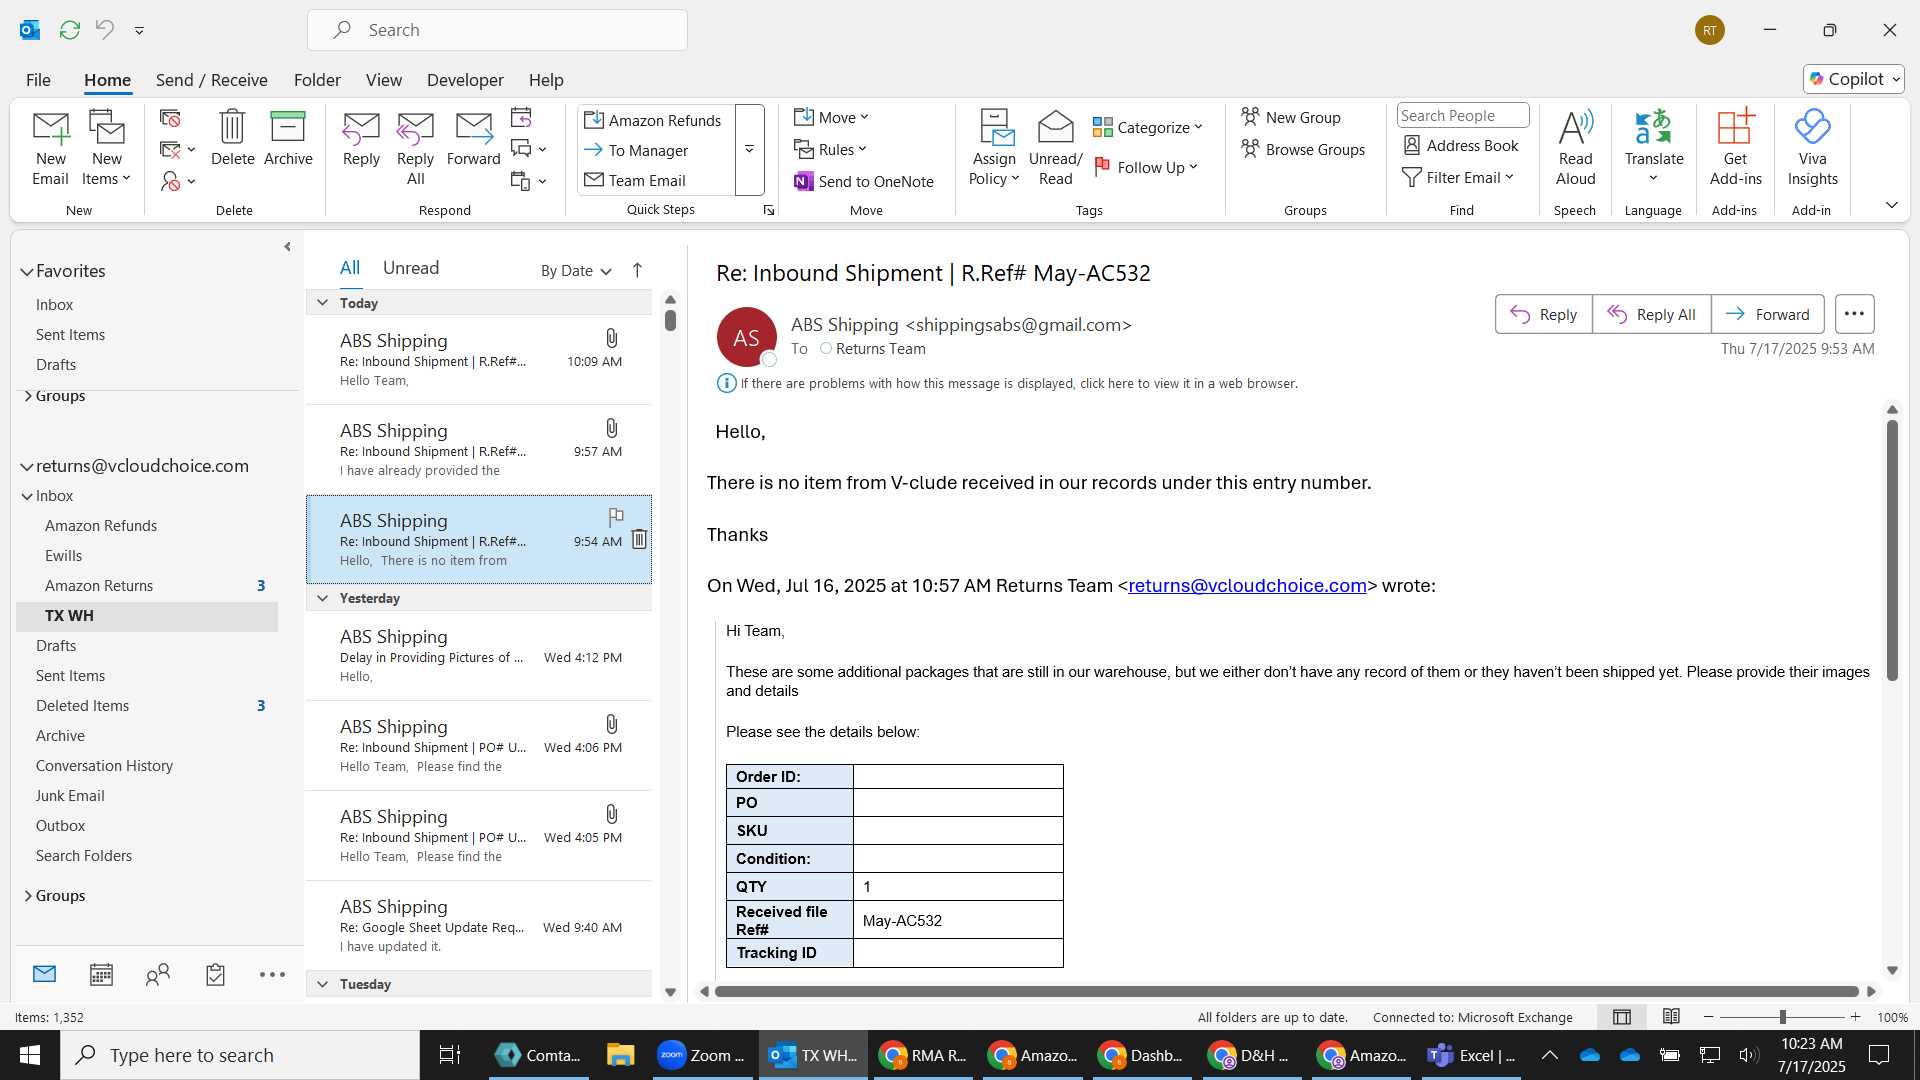1920x1080 pixels.
Task: Open By Date sort dropdown
Action: click(576, 270)
